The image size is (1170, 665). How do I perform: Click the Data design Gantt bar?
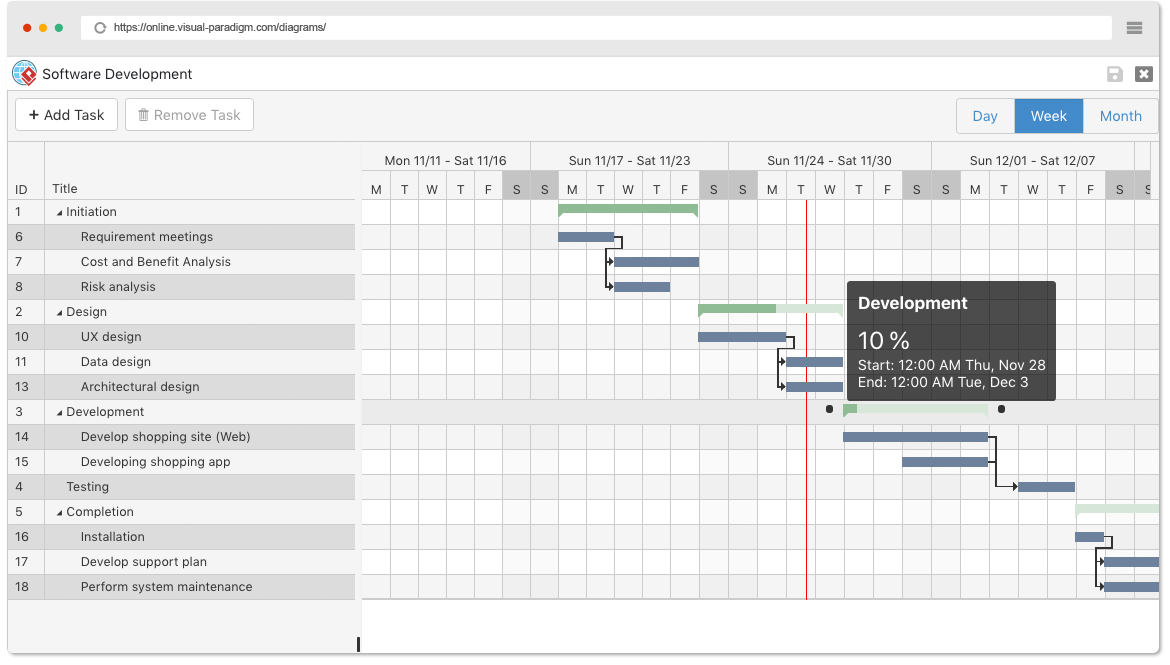coord(814,362)
